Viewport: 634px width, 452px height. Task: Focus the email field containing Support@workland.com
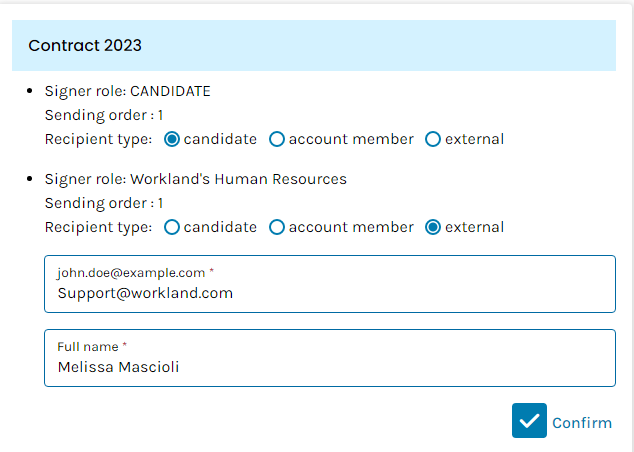330,293
